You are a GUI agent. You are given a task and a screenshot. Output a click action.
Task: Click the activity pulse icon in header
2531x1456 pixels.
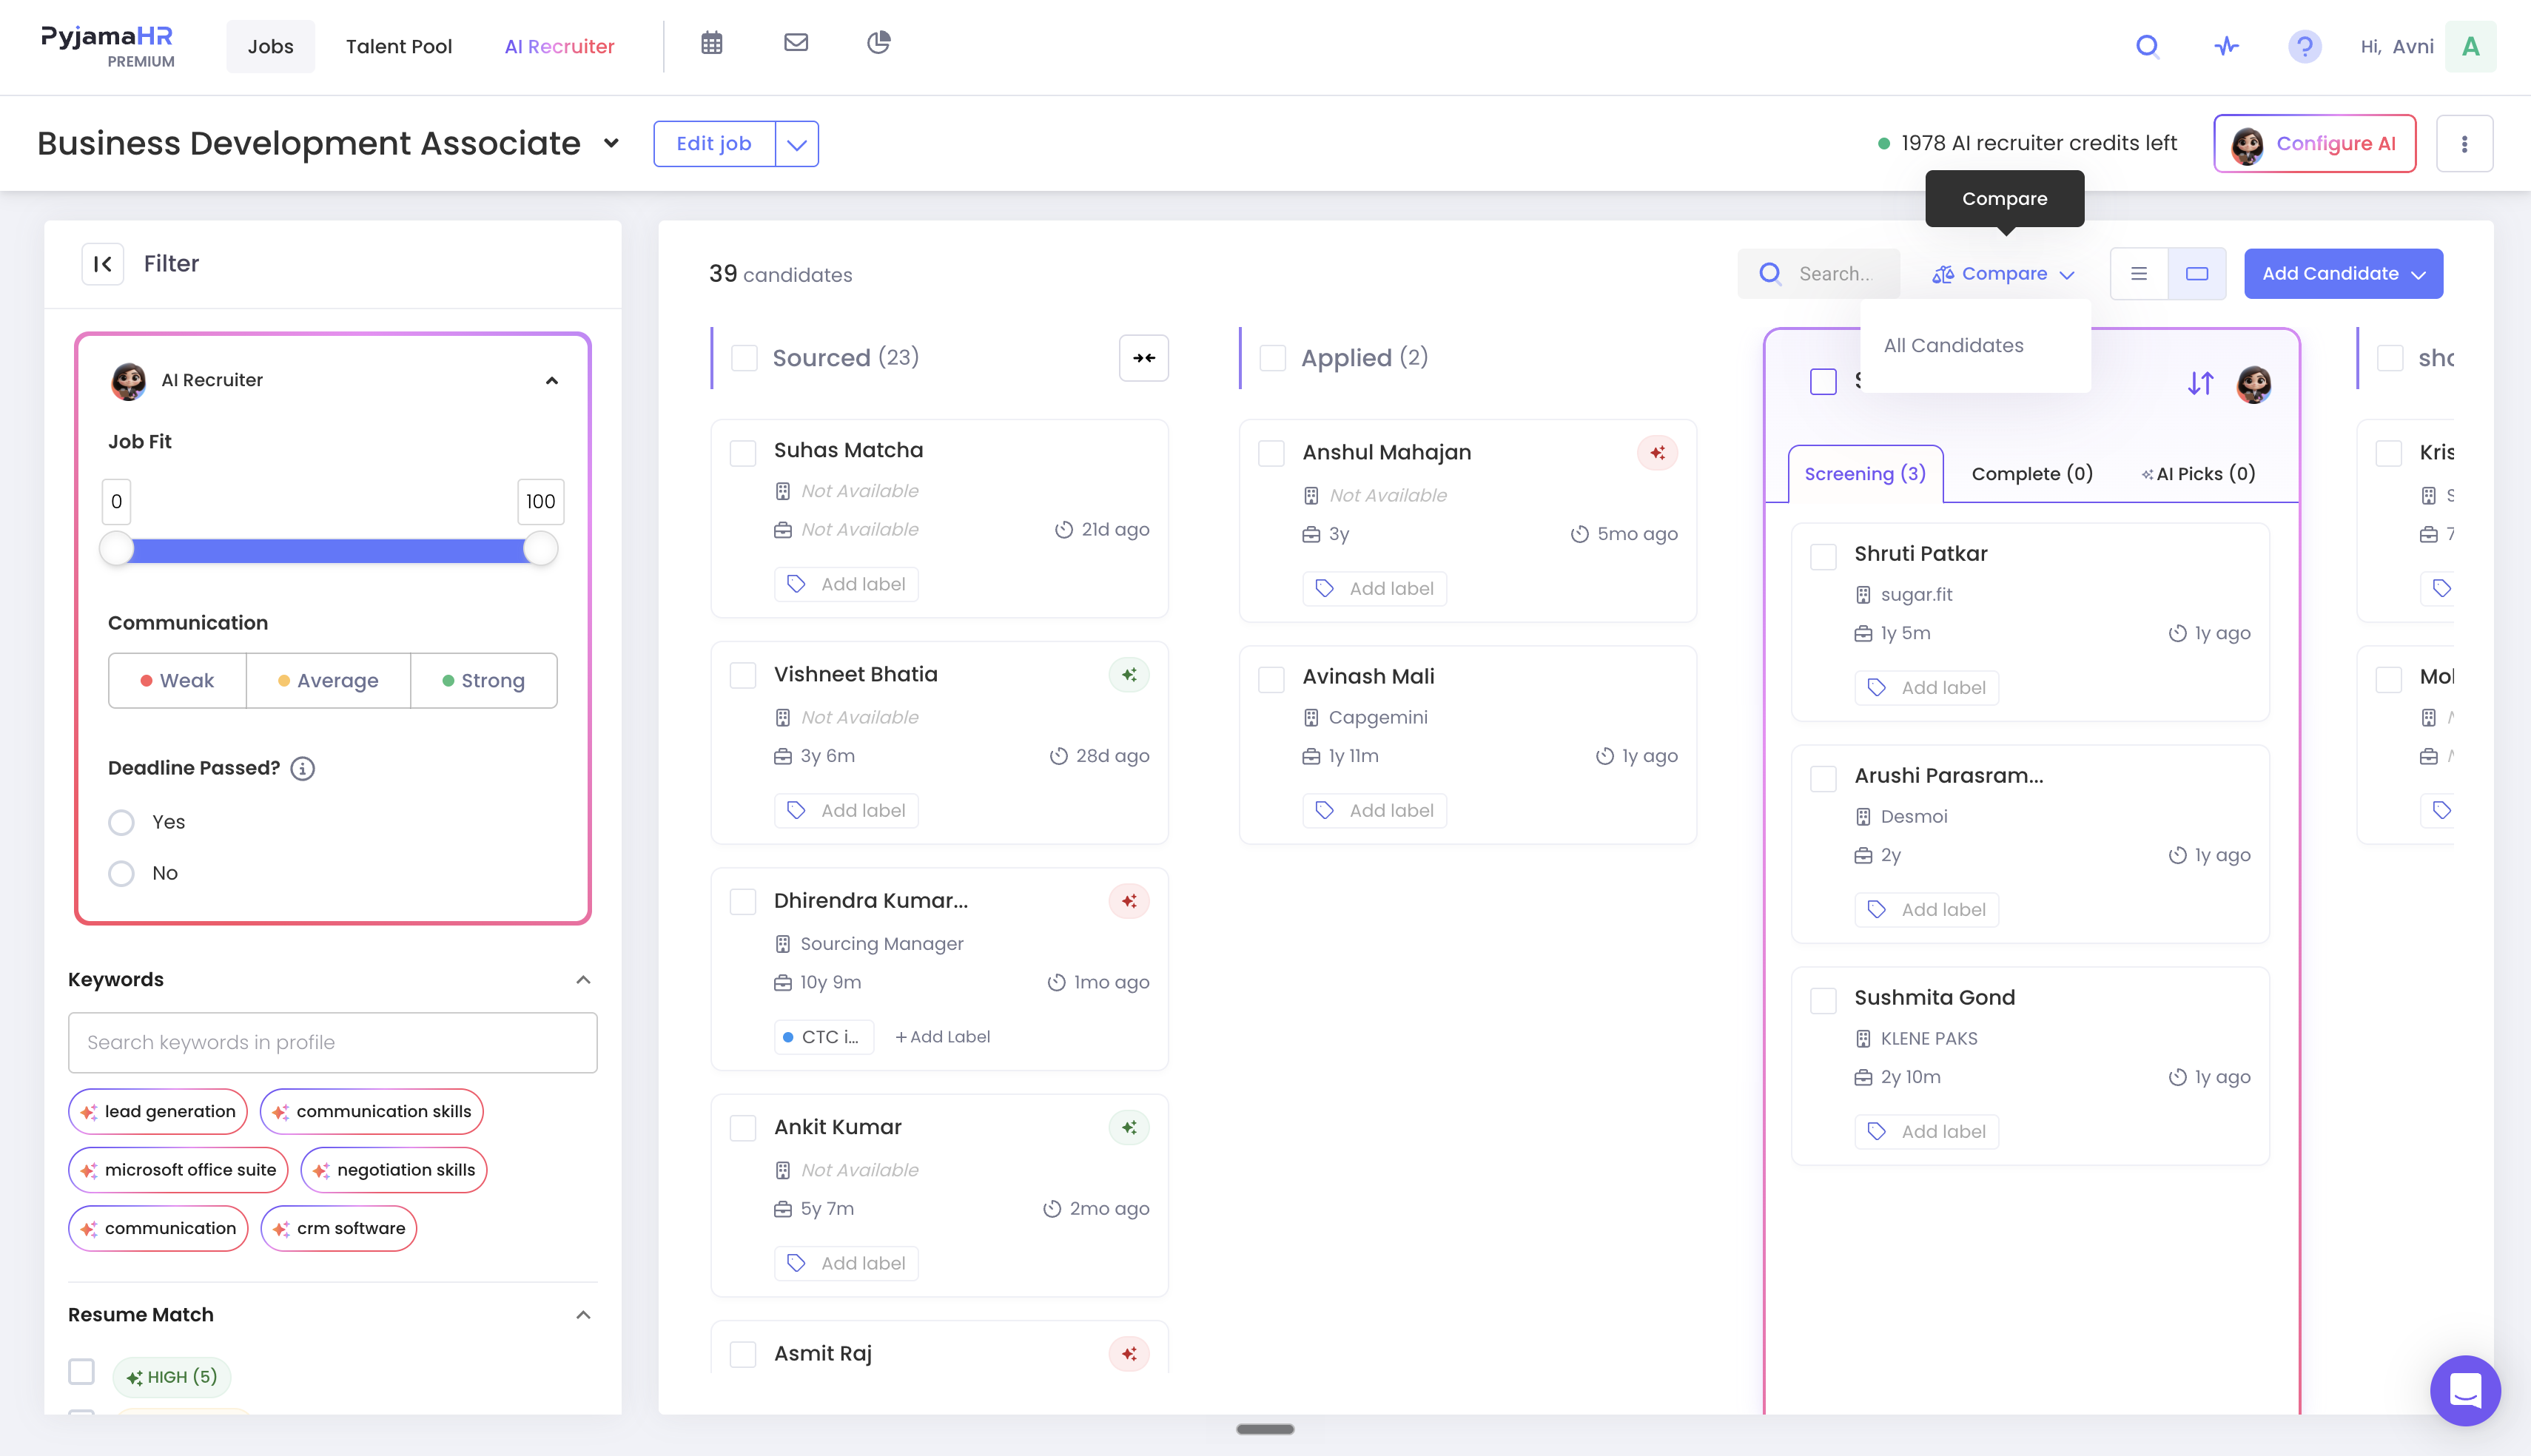point(2227,46)
